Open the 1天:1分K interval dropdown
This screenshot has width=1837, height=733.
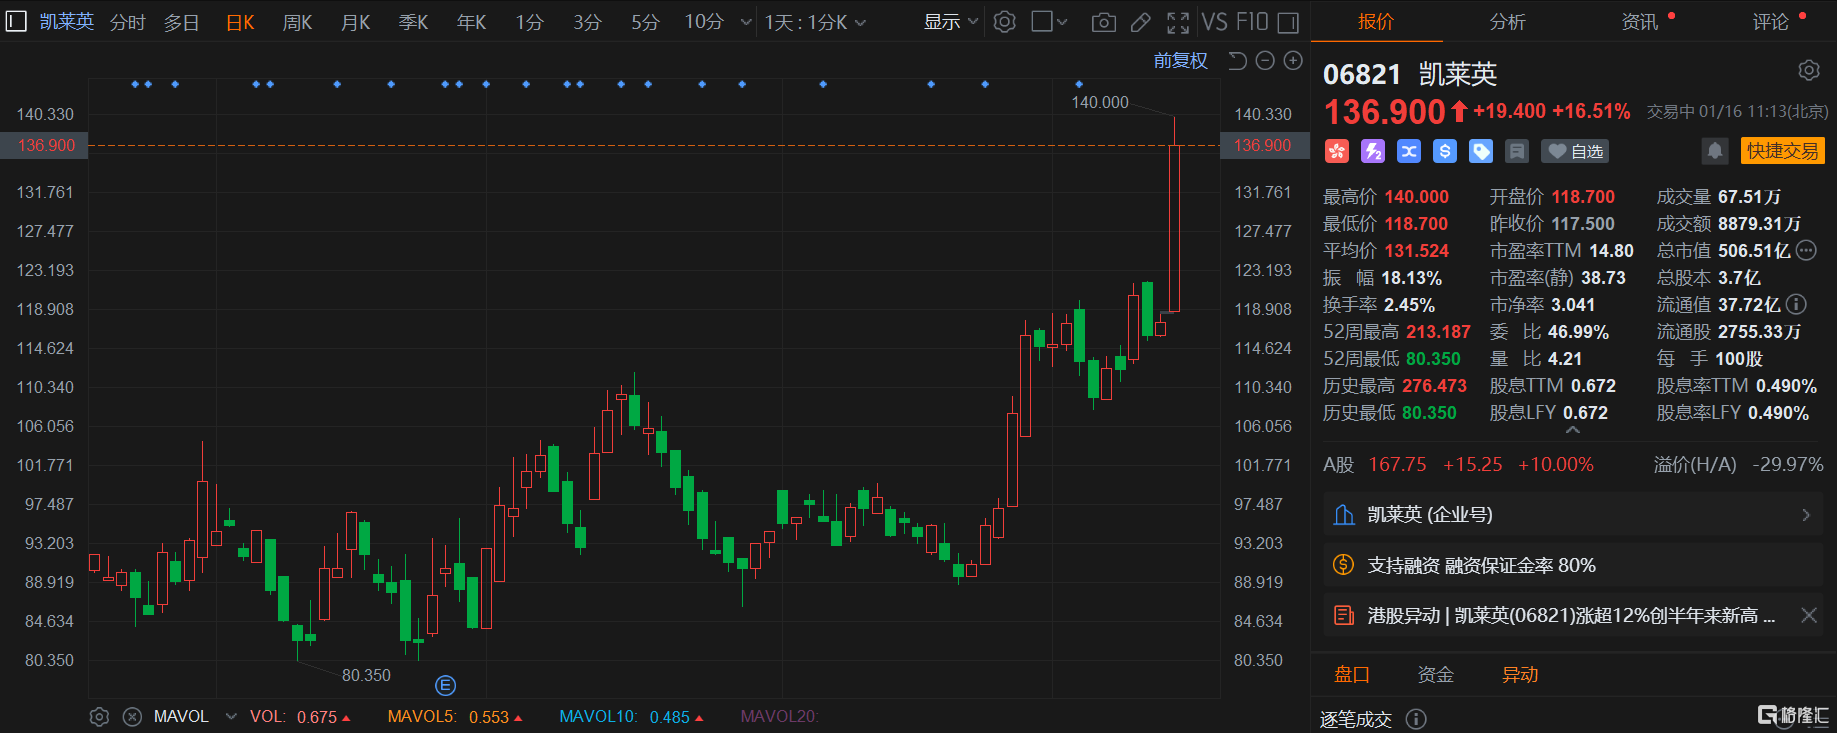(815, 22)
